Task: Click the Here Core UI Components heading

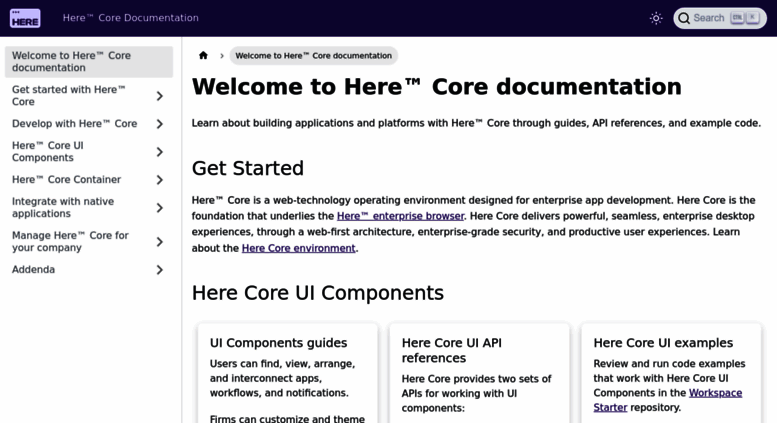Action: (318, 293)
